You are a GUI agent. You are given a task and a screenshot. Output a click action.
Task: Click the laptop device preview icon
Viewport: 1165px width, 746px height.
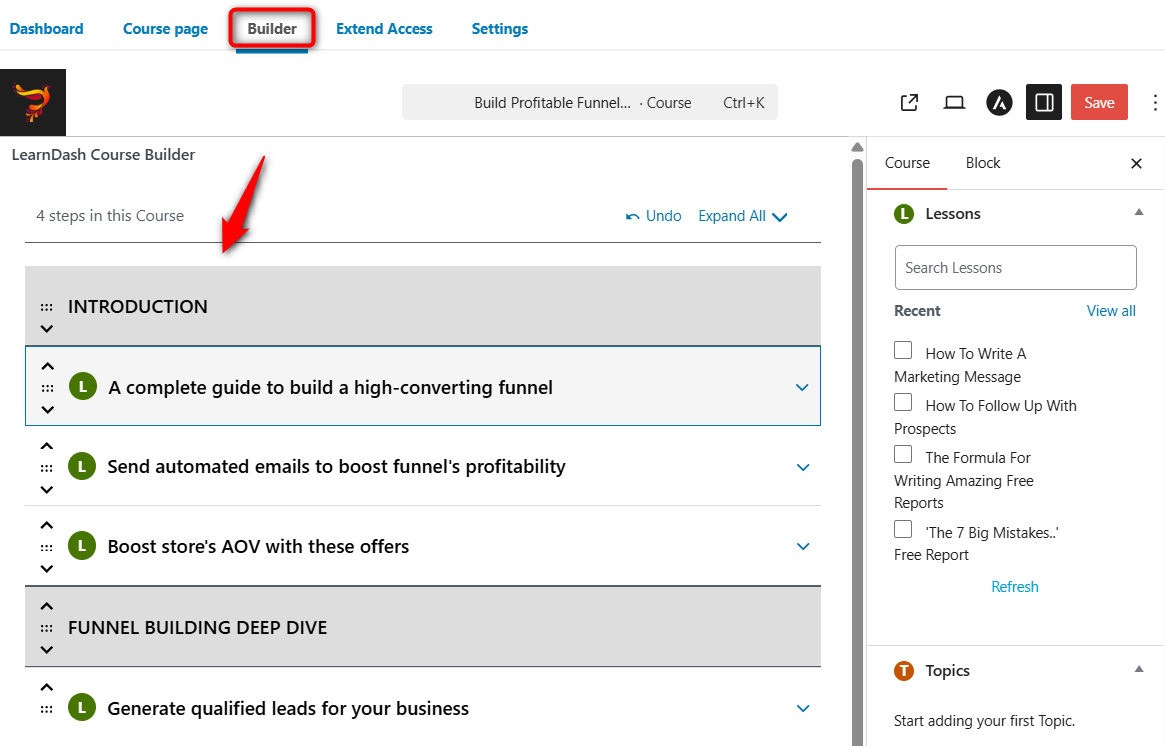coord(954,103)
